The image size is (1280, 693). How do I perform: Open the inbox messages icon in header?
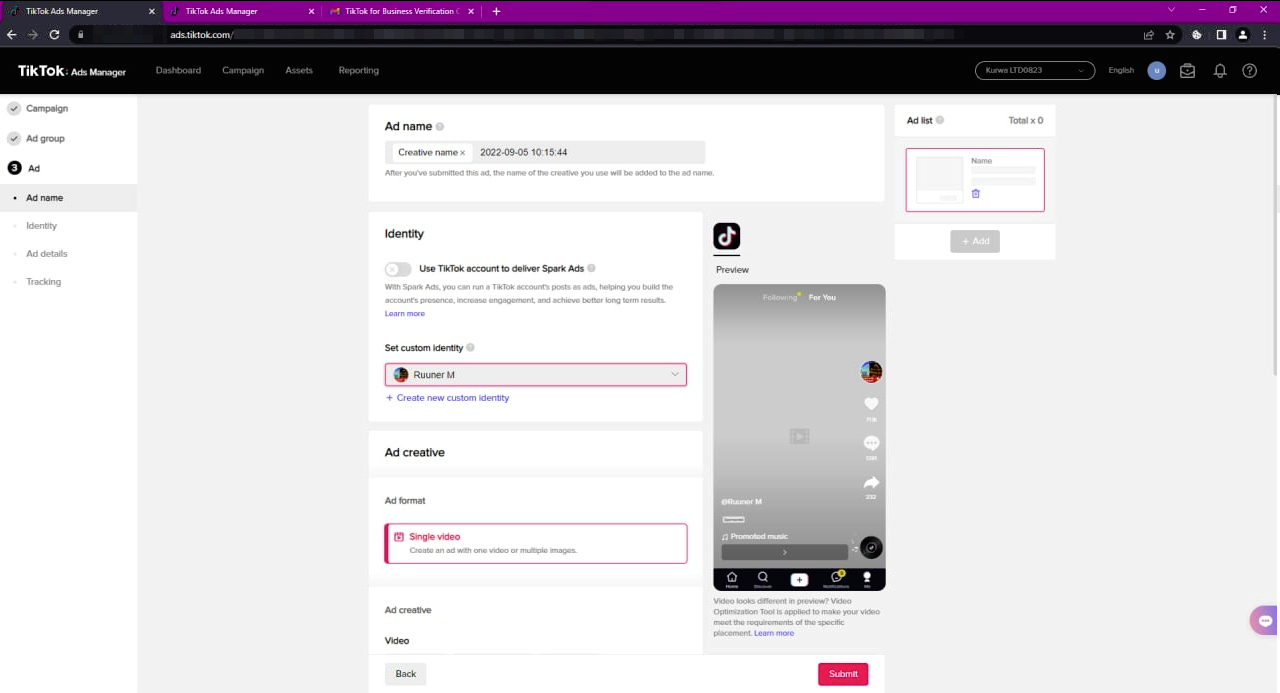point(1188,71)
